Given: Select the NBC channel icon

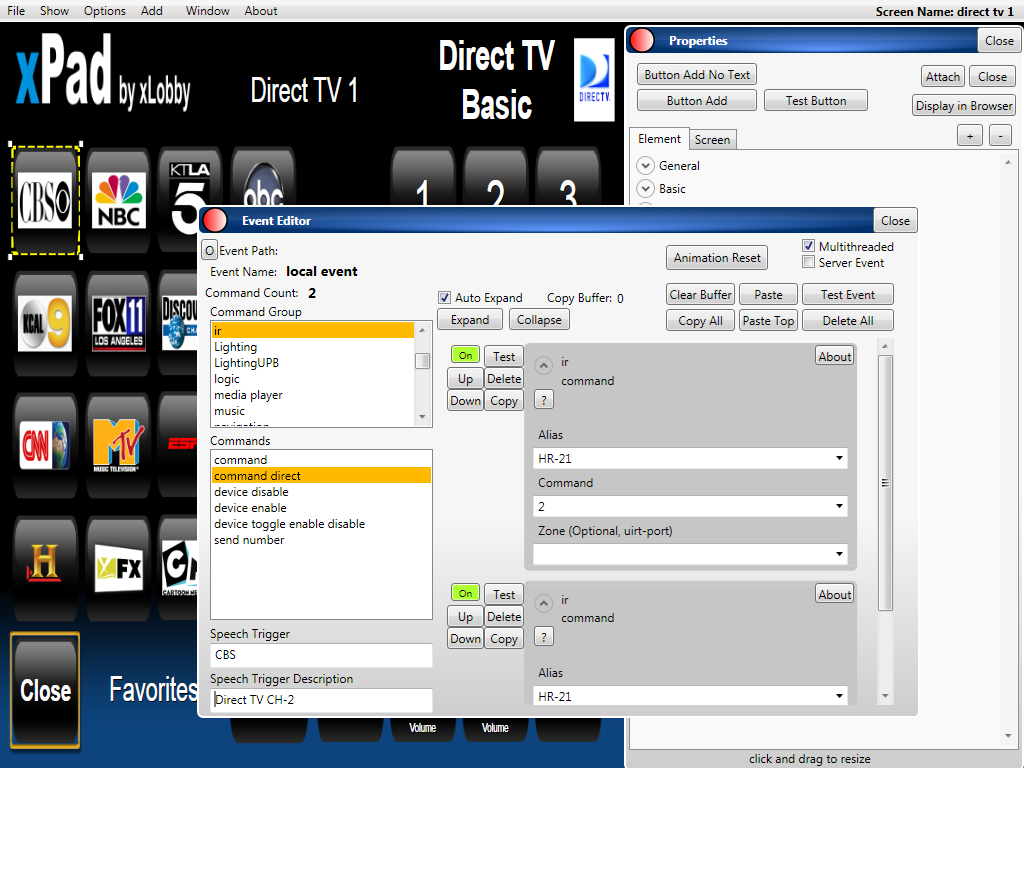Looking at the screenshot, I should click(x=119, y=200).
